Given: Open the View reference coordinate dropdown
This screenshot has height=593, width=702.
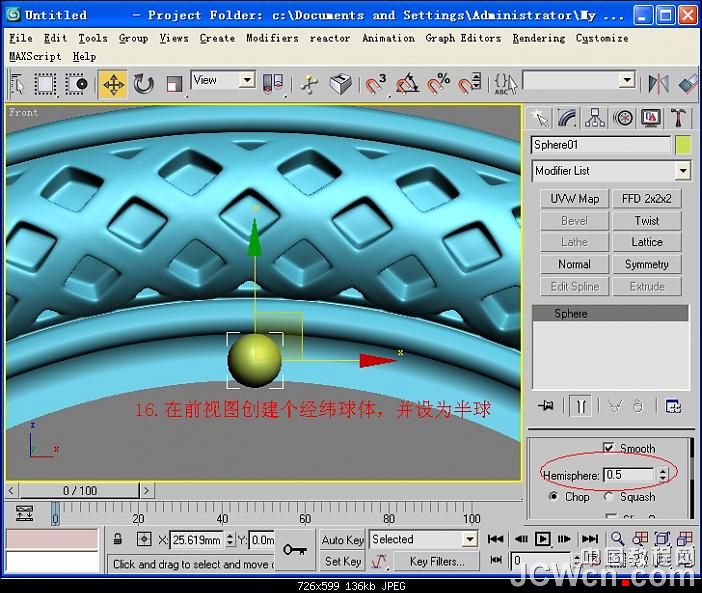Looking at the screenshot, I should [x=247, y=80].
